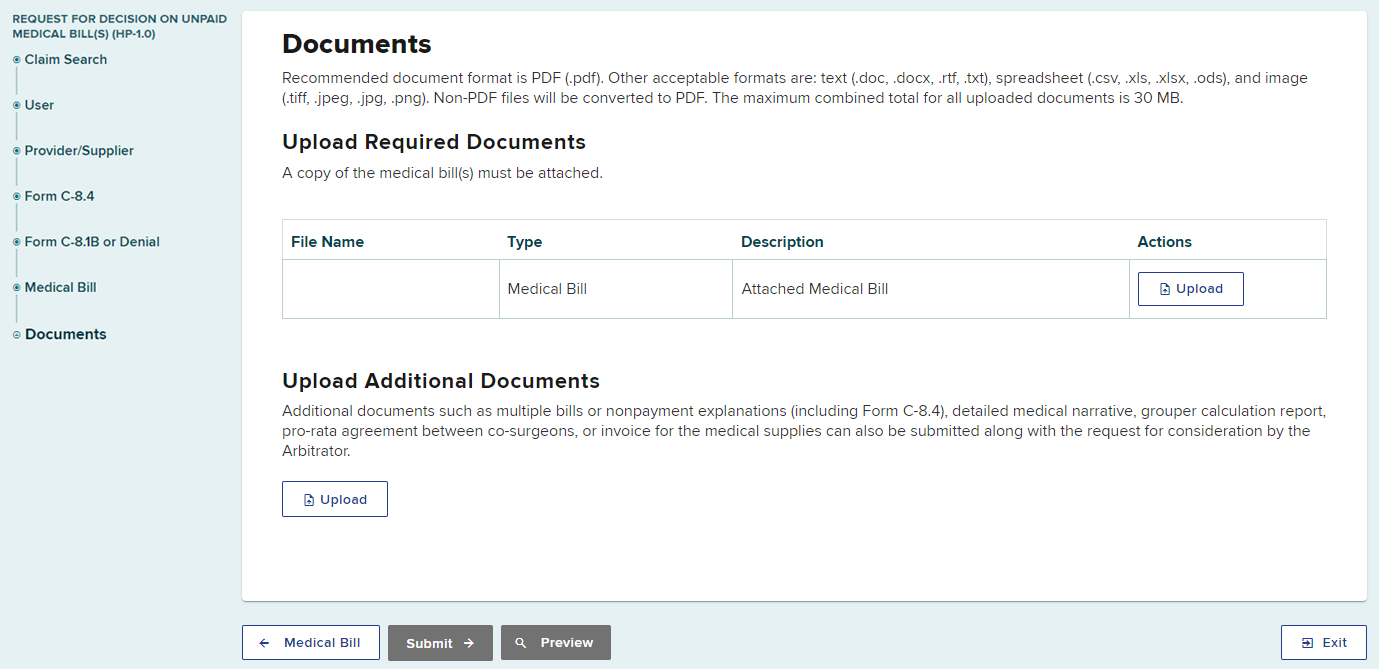Click the Provider/Supplier step bullet marker
The height and width of the screenshot is (669, 1379).
point(16,151)
